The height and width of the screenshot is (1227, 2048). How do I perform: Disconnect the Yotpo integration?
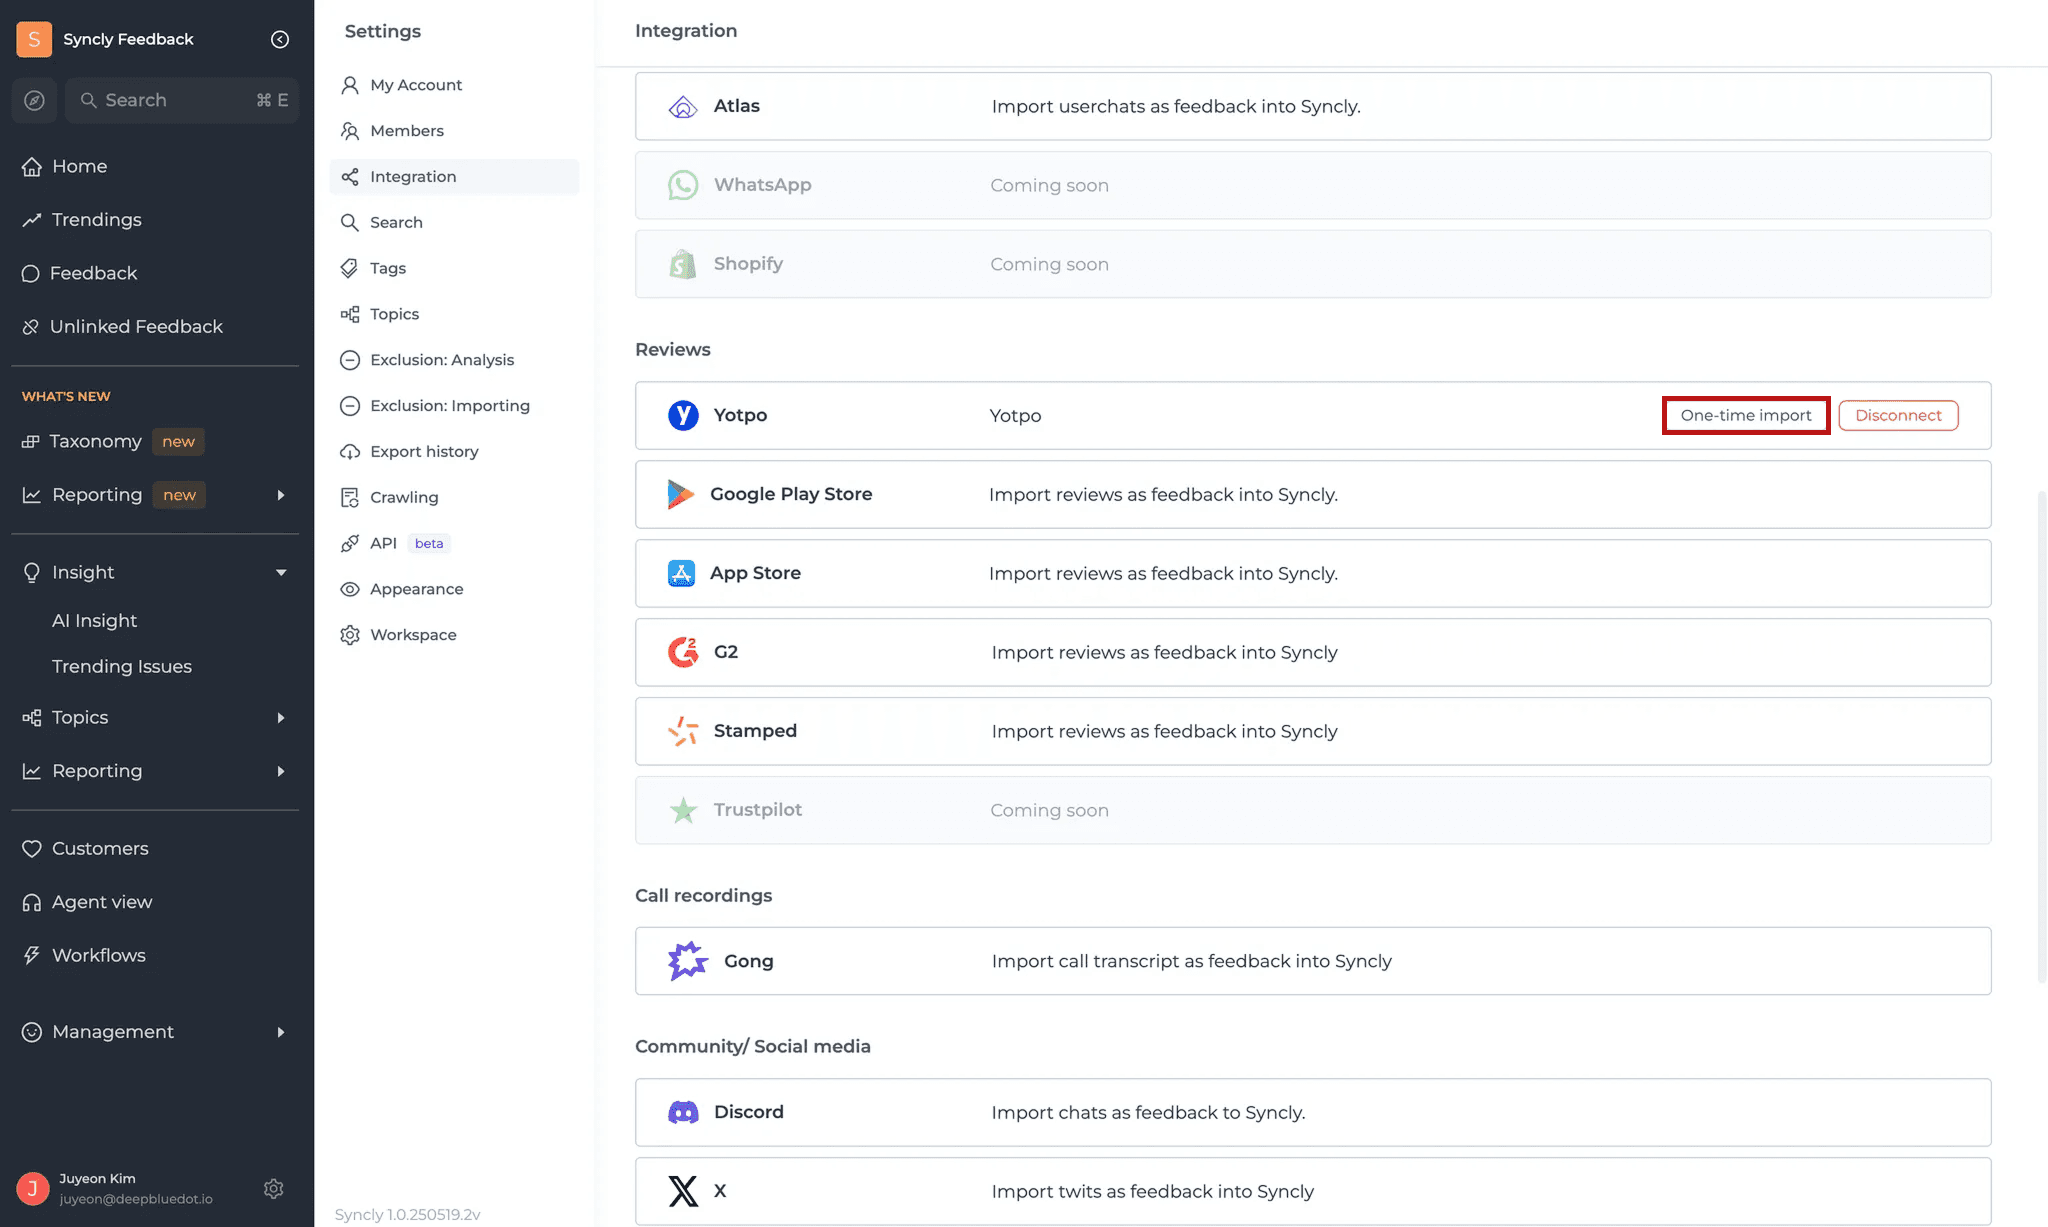1898,415
